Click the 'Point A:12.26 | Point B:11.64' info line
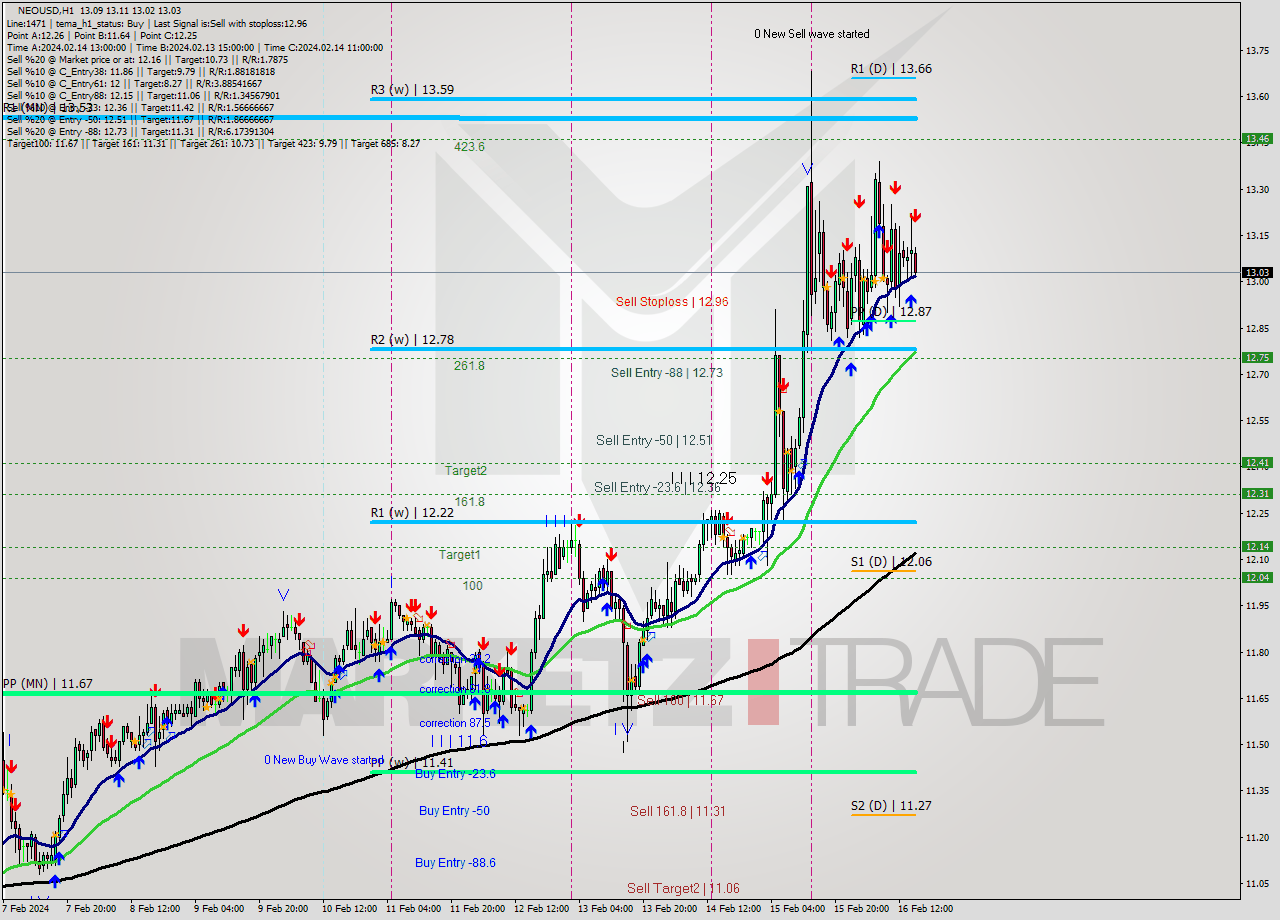The height and width of the screenshot is (920, 1280). coord(103,35)
